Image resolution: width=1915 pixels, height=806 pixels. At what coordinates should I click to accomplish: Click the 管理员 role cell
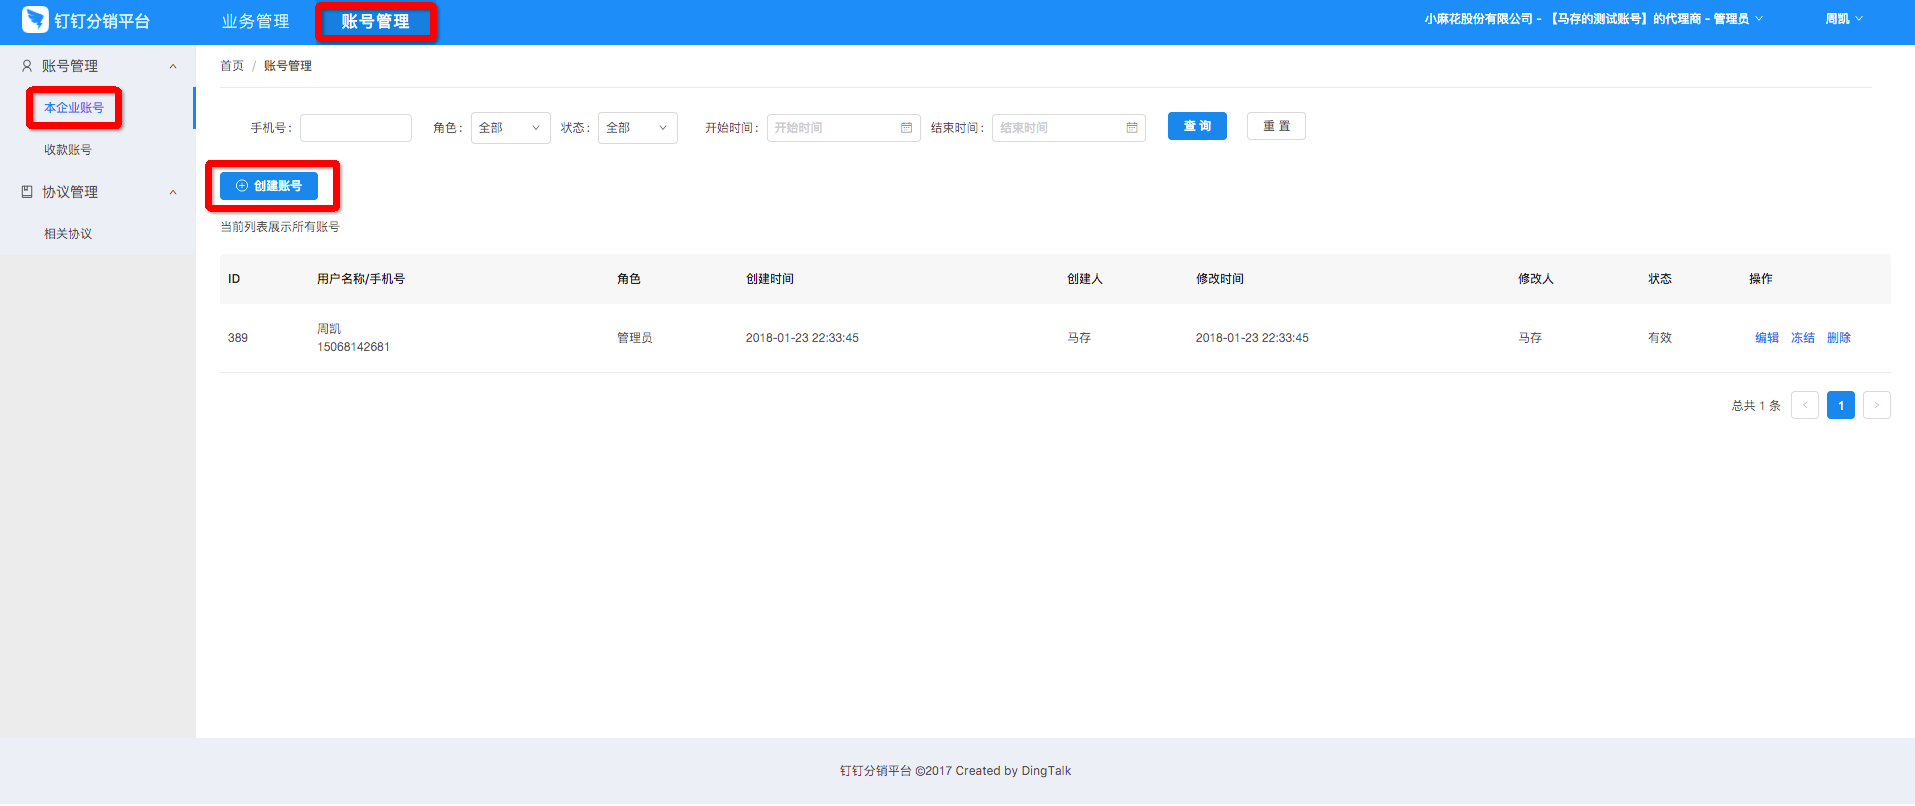point(635,338)
